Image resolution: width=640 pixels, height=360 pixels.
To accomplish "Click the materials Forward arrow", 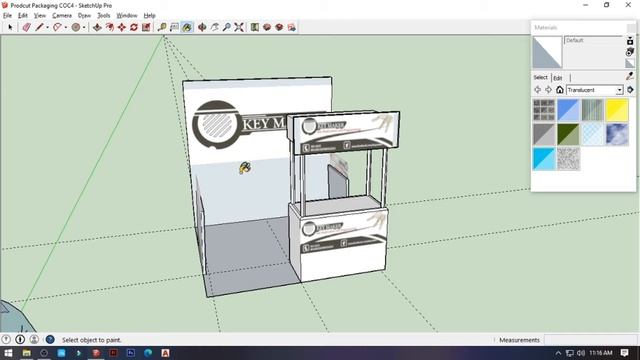I will coord(549,90).
